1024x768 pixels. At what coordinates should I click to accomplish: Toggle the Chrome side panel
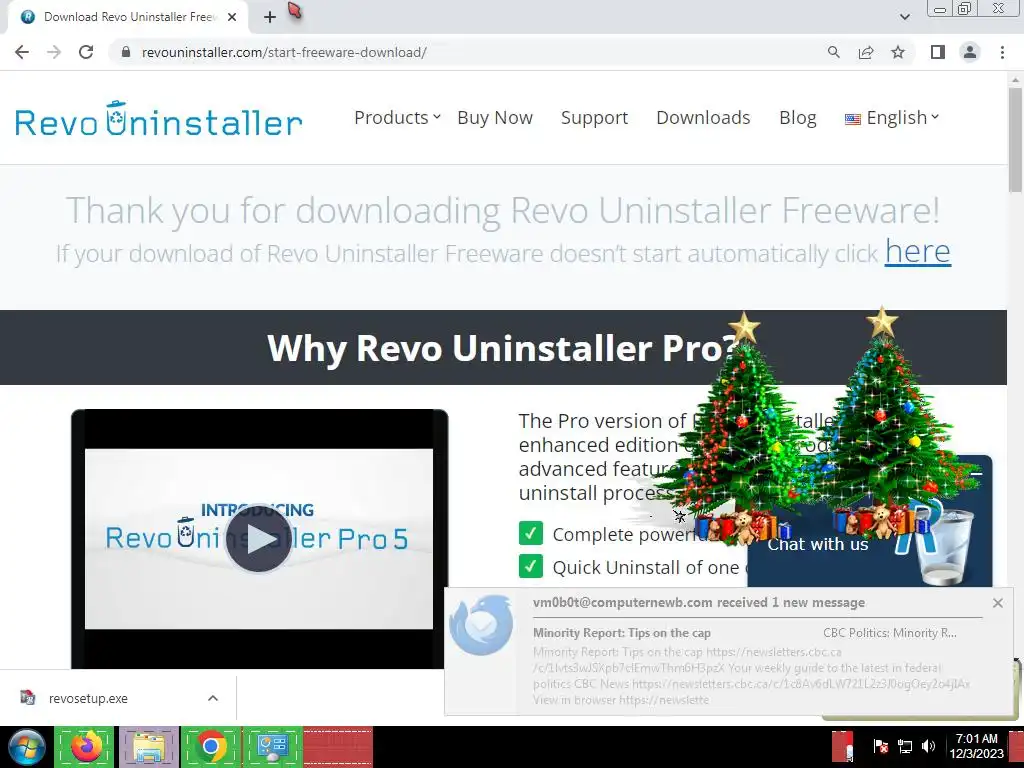point(938,52)
